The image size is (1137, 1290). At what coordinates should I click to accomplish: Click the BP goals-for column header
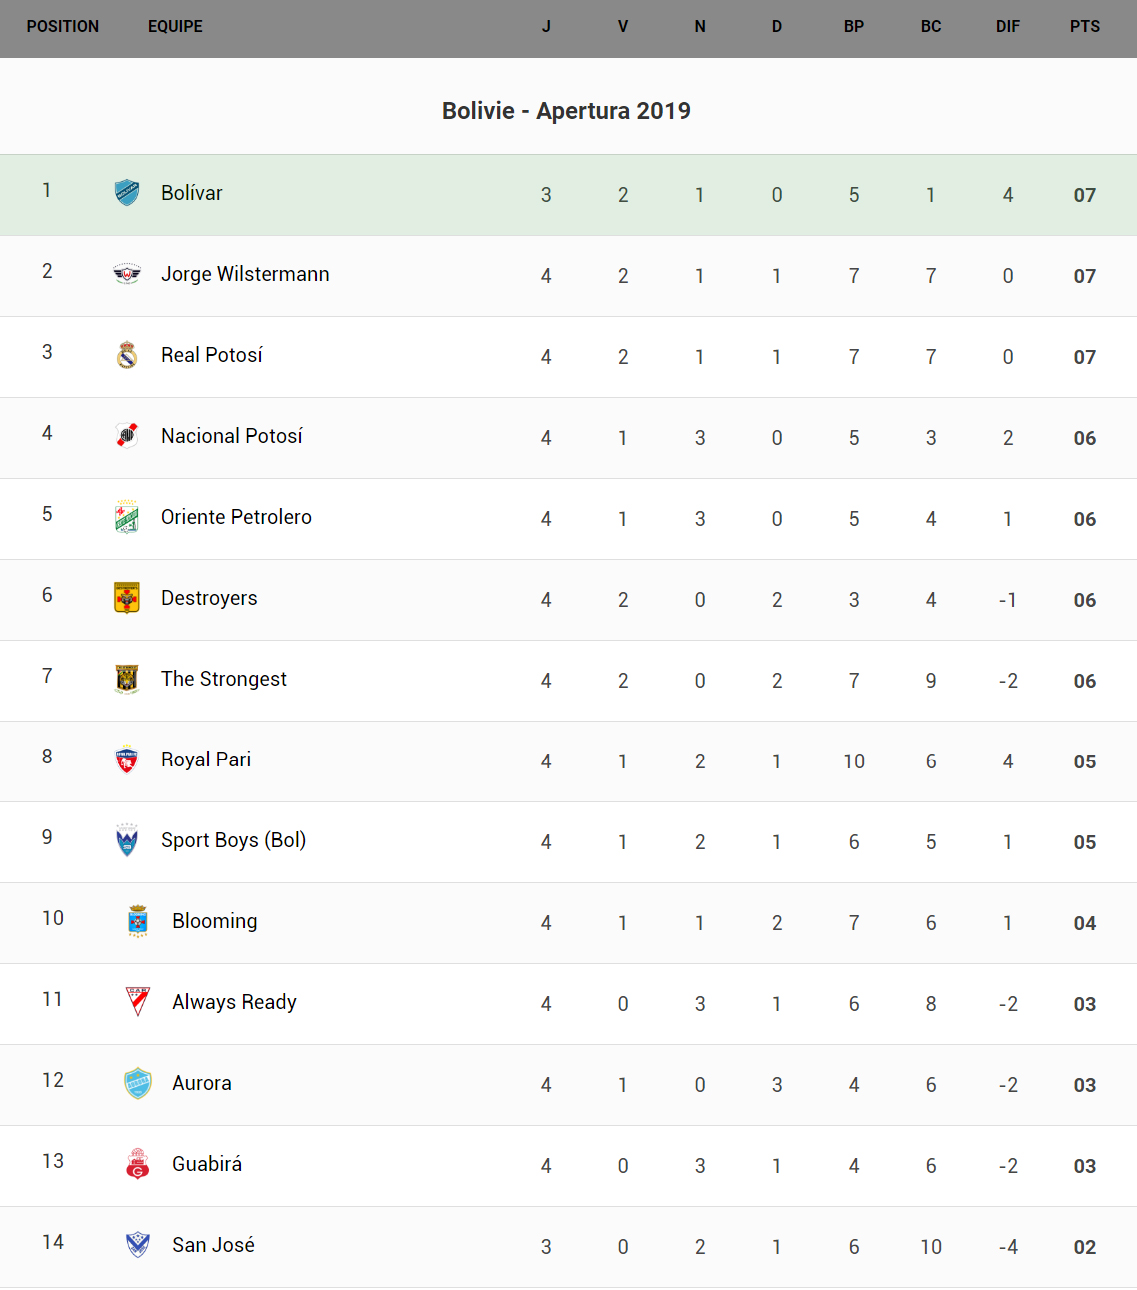coord(853,27)
